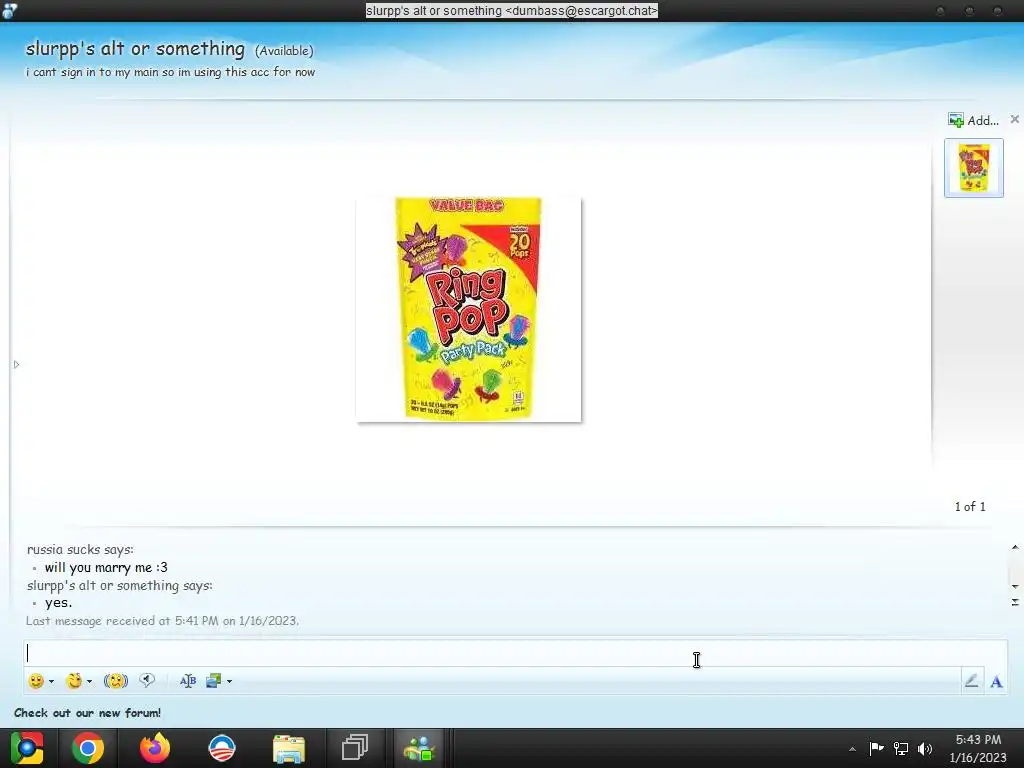
Task: Open Firefox from the taskbar
Action: pyautogui.click(x=155, y=748)
